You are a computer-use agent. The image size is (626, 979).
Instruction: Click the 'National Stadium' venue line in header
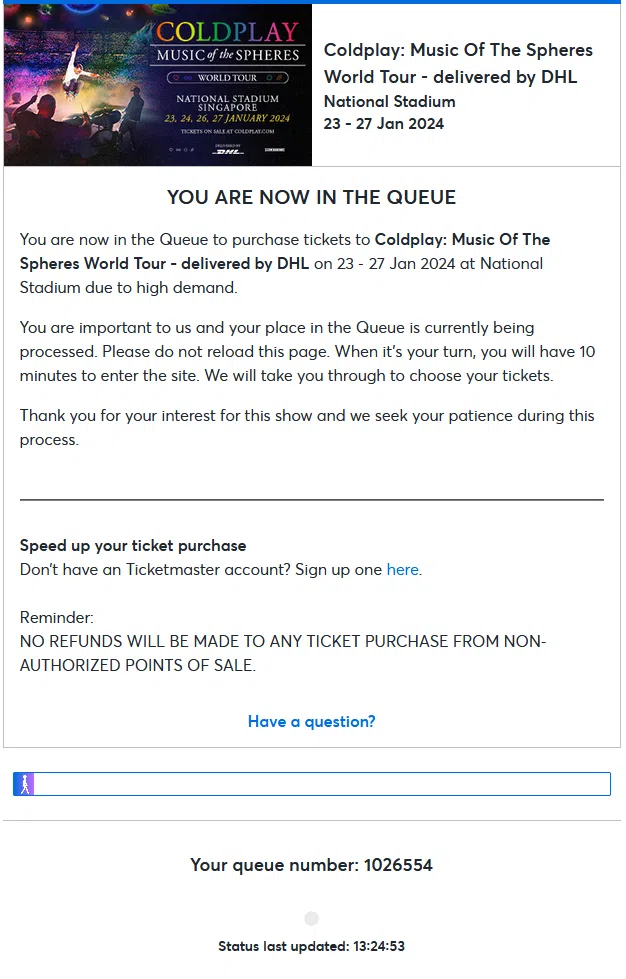(390, 101)
